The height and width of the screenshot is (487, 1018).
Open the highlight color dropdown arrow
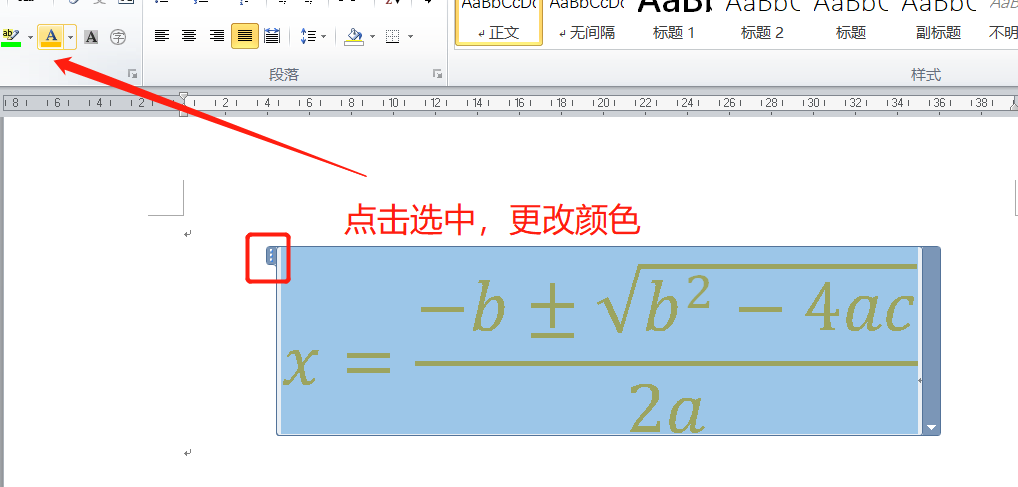31,37
